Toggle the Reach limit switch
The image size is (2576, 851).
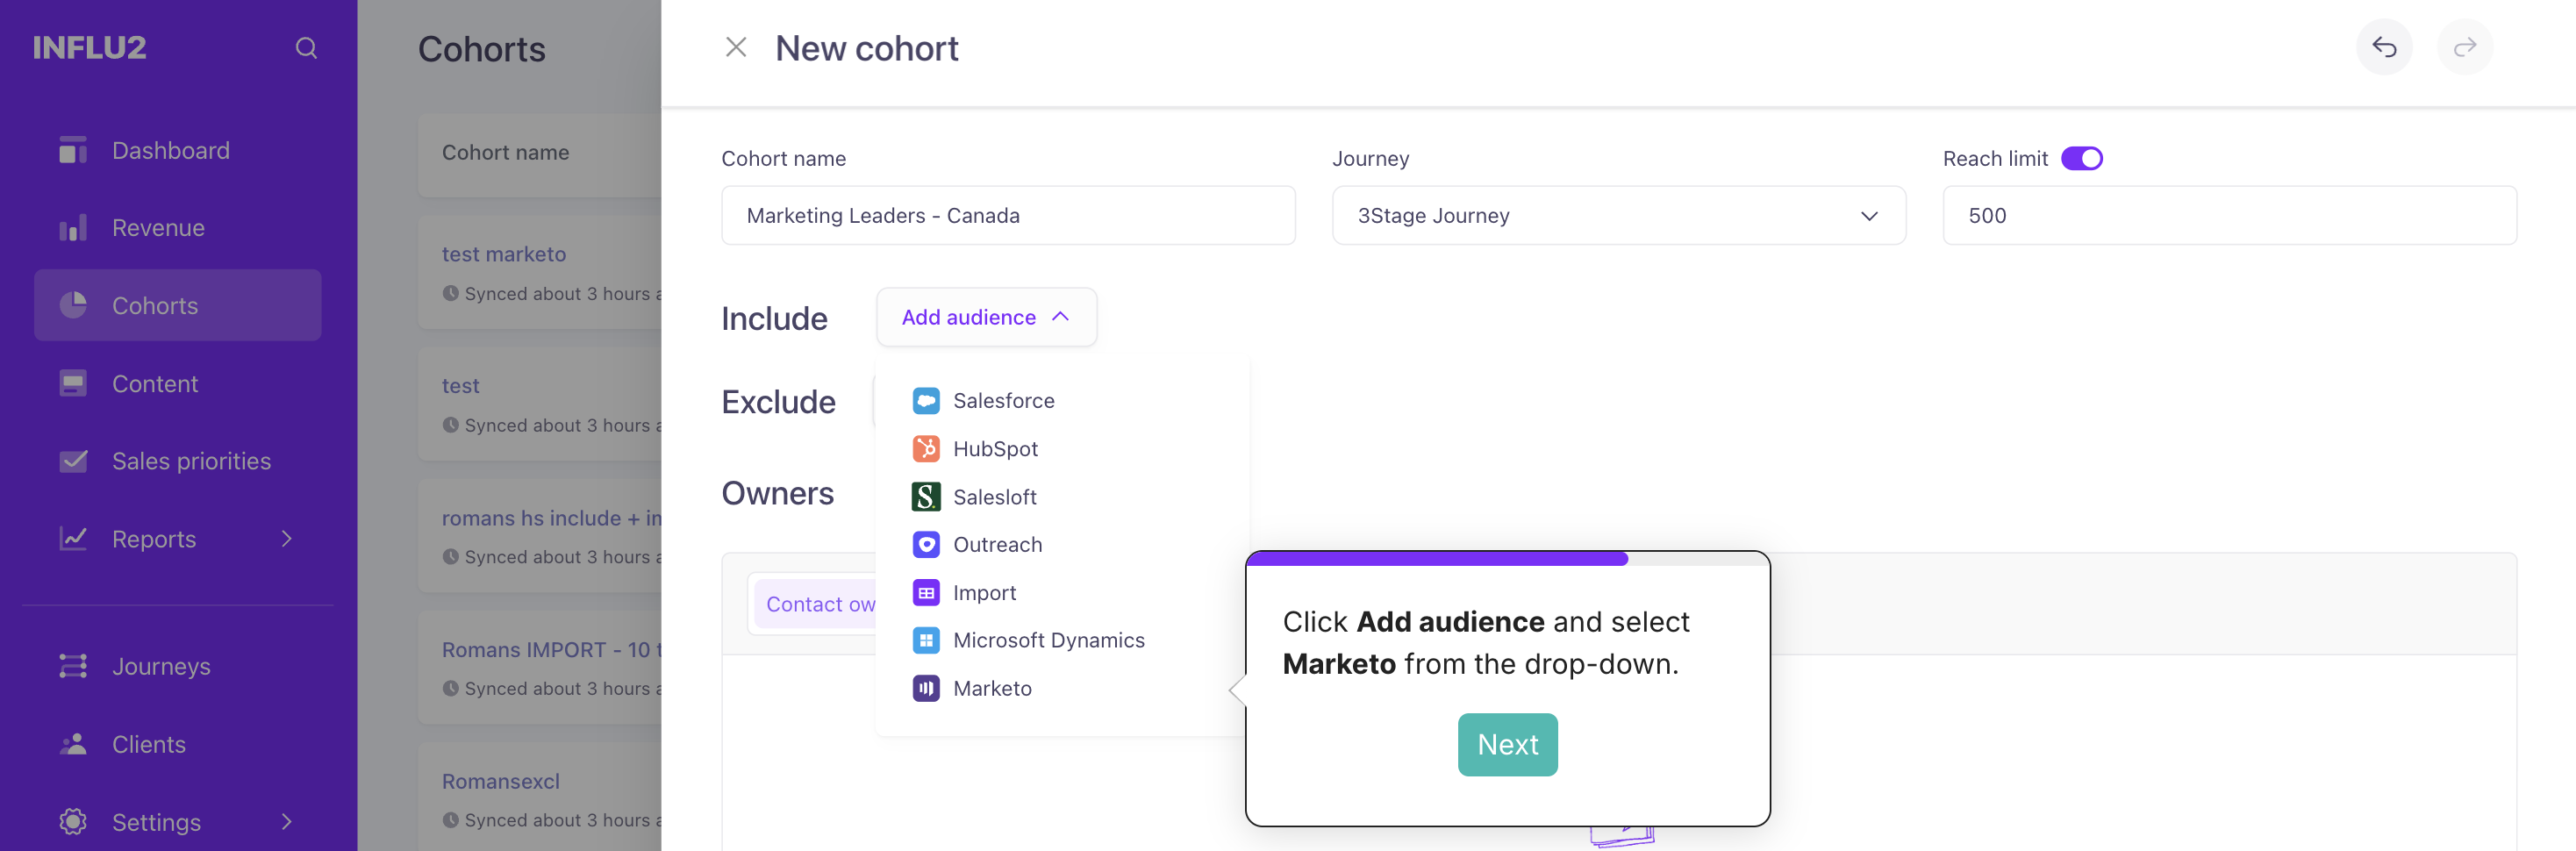point(2082,159)
